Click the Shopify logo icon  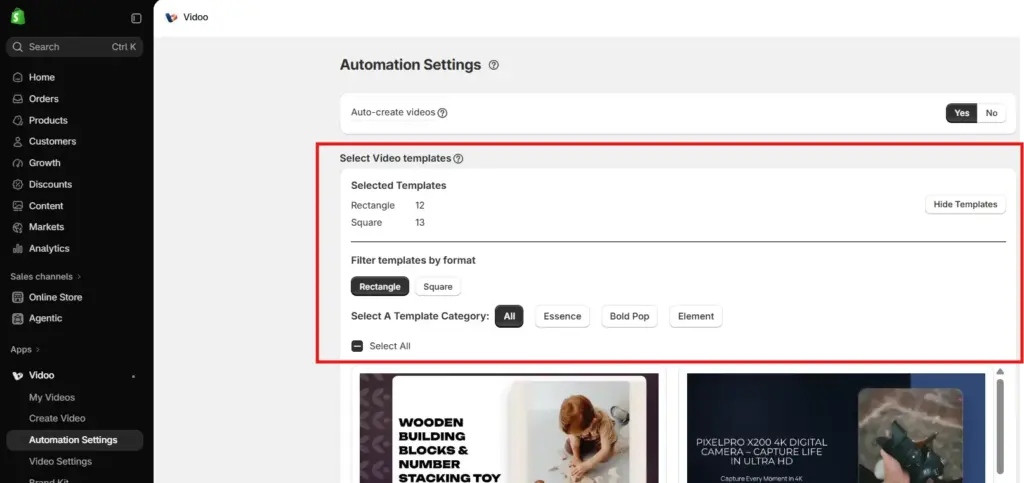18,17
